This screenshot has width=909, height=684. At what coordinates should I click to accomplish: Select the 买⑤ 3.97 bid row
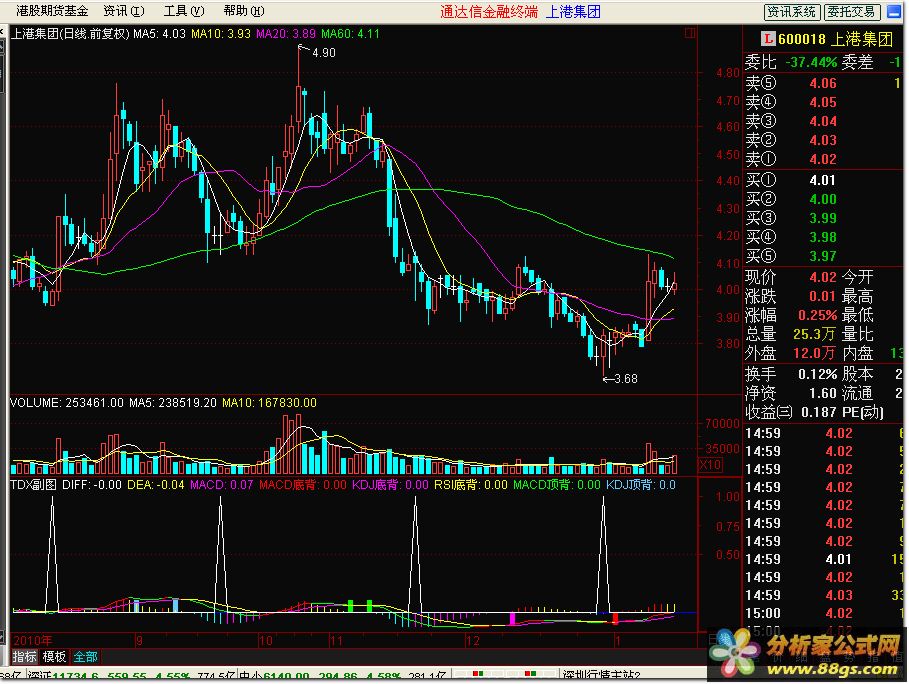823,256
